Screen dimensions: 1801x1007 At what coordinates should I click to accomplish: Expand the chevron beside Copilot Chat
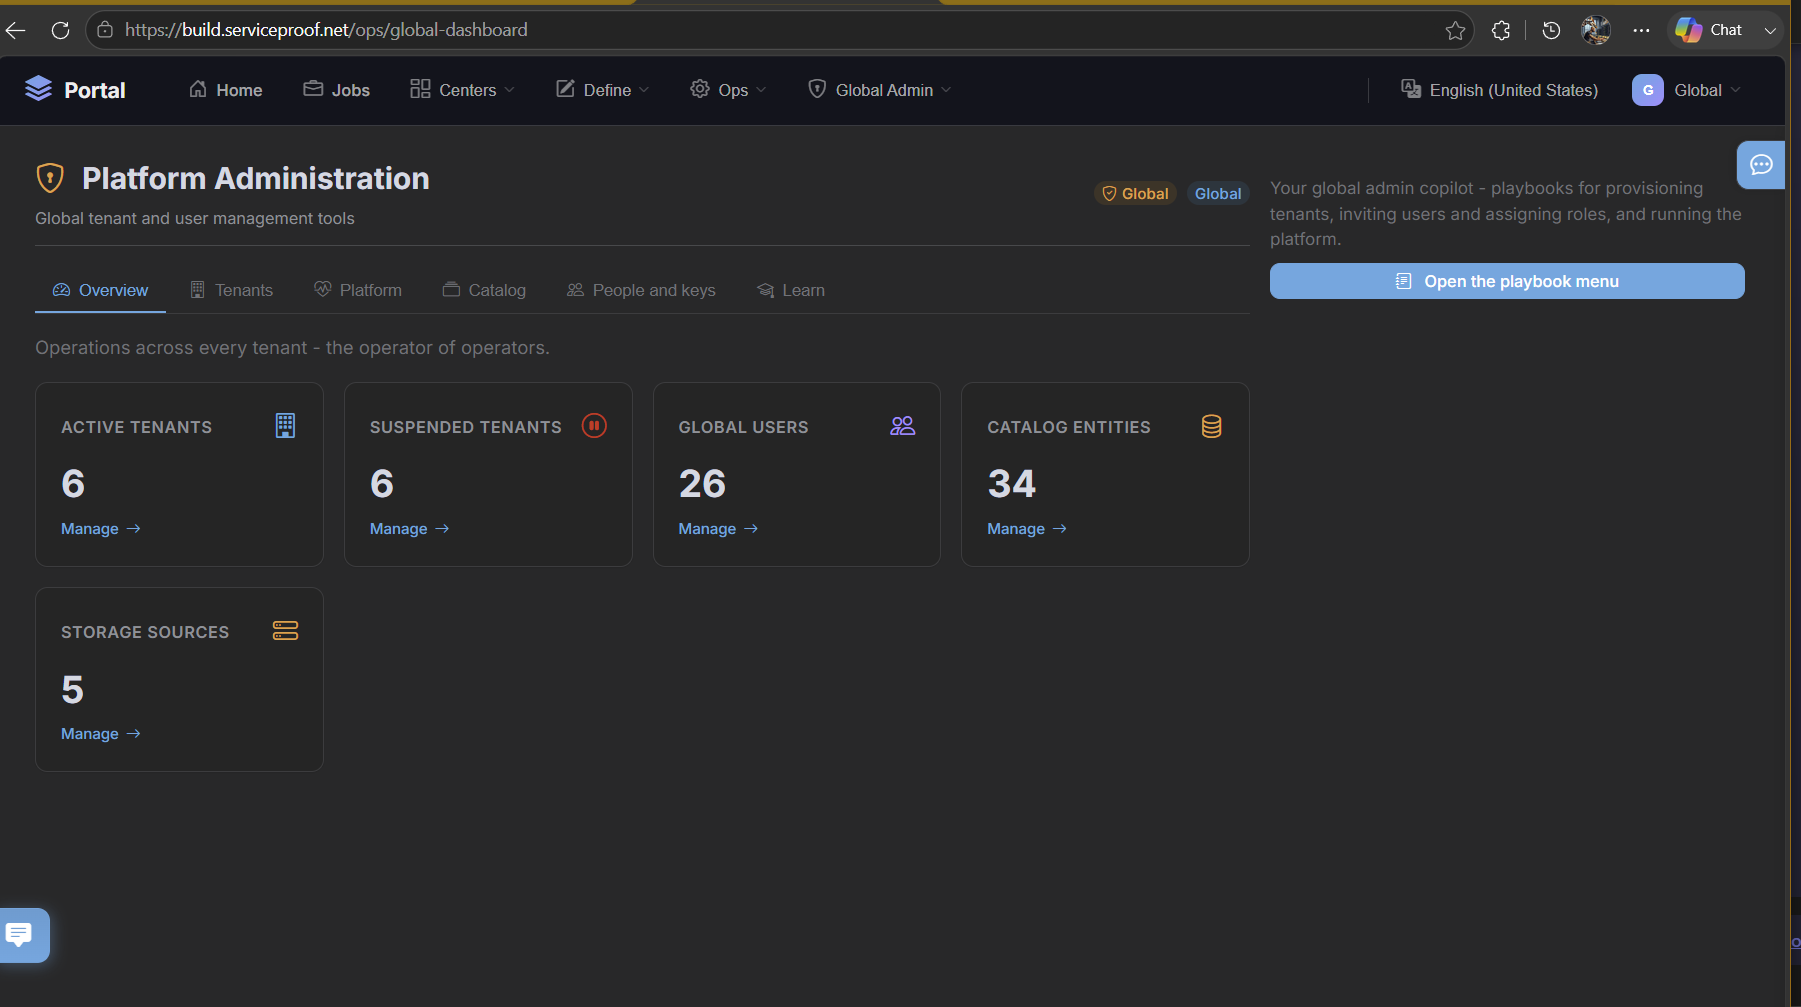coord(1770,30)
